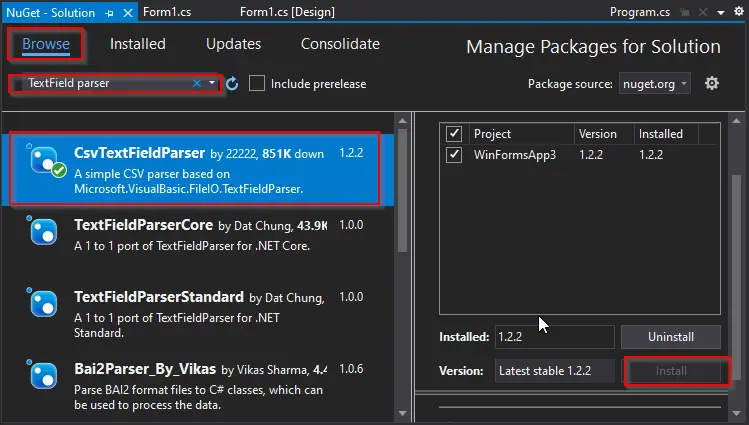The width and height of the screenshot is (749, 425).
Task: Click the package list scrollbar thumb
Action: [402, 191]
